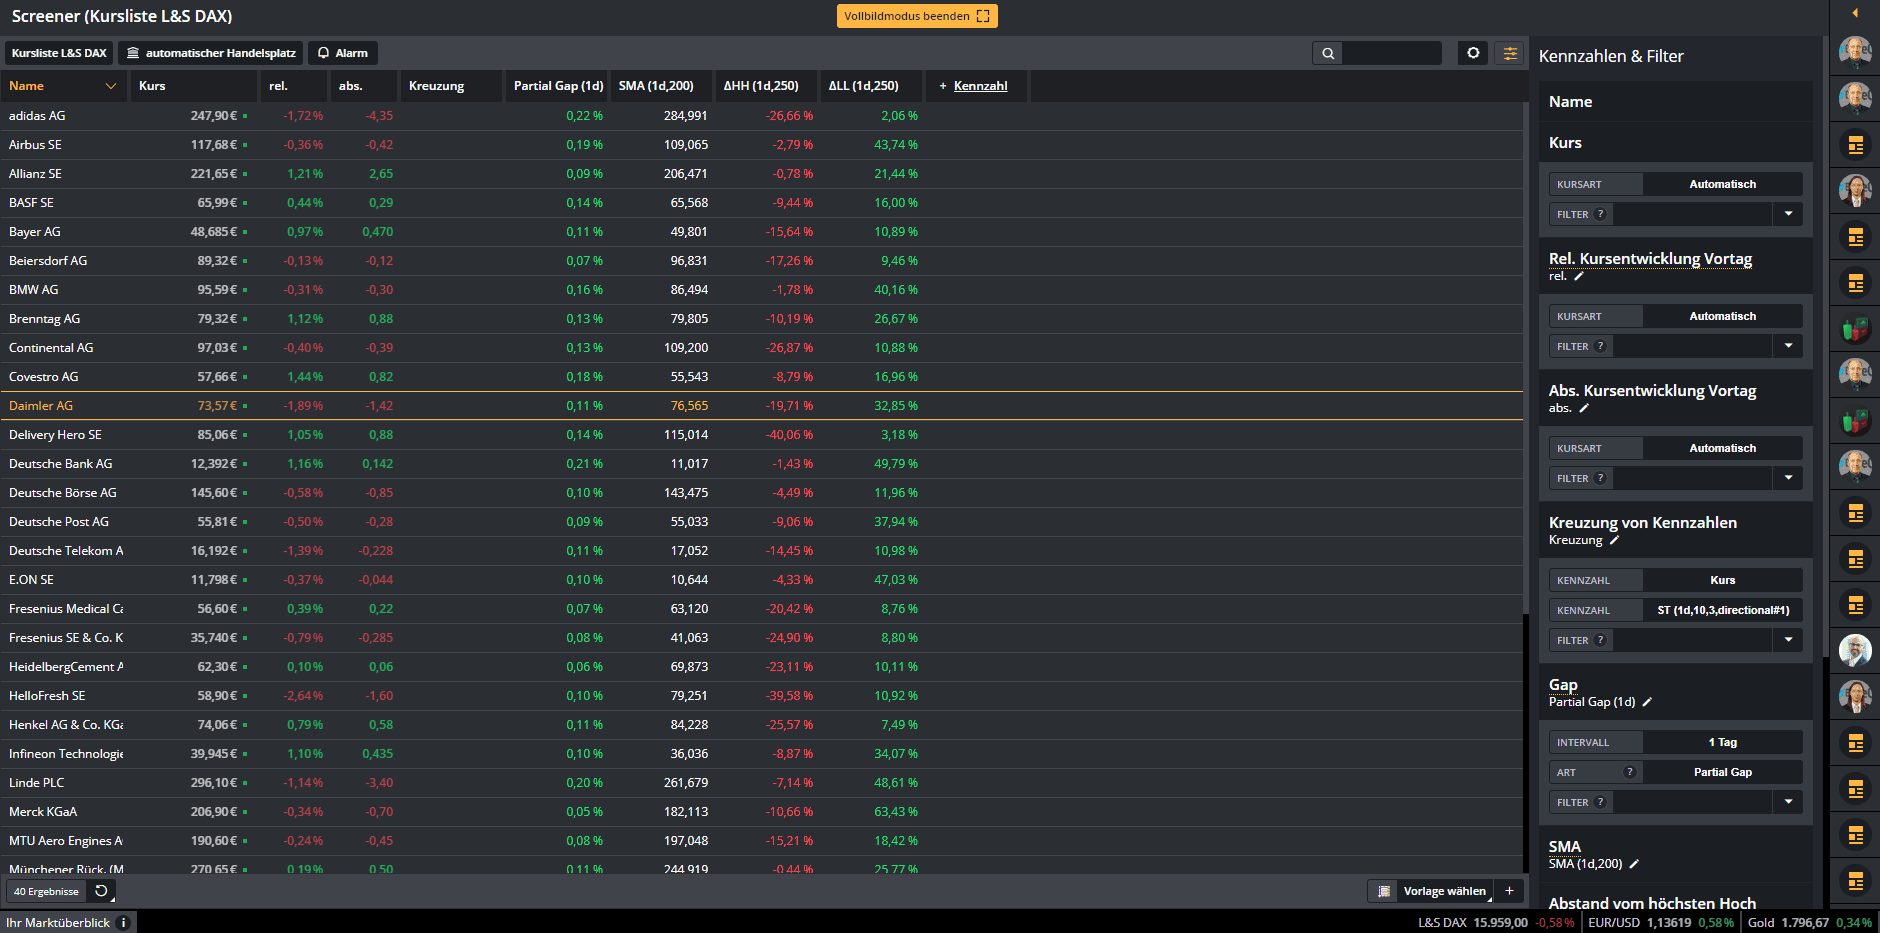Expand the Kreuzung filter dropdown arrow
Viewport: 1880px width, 933px height.
tap(1788, 640)
